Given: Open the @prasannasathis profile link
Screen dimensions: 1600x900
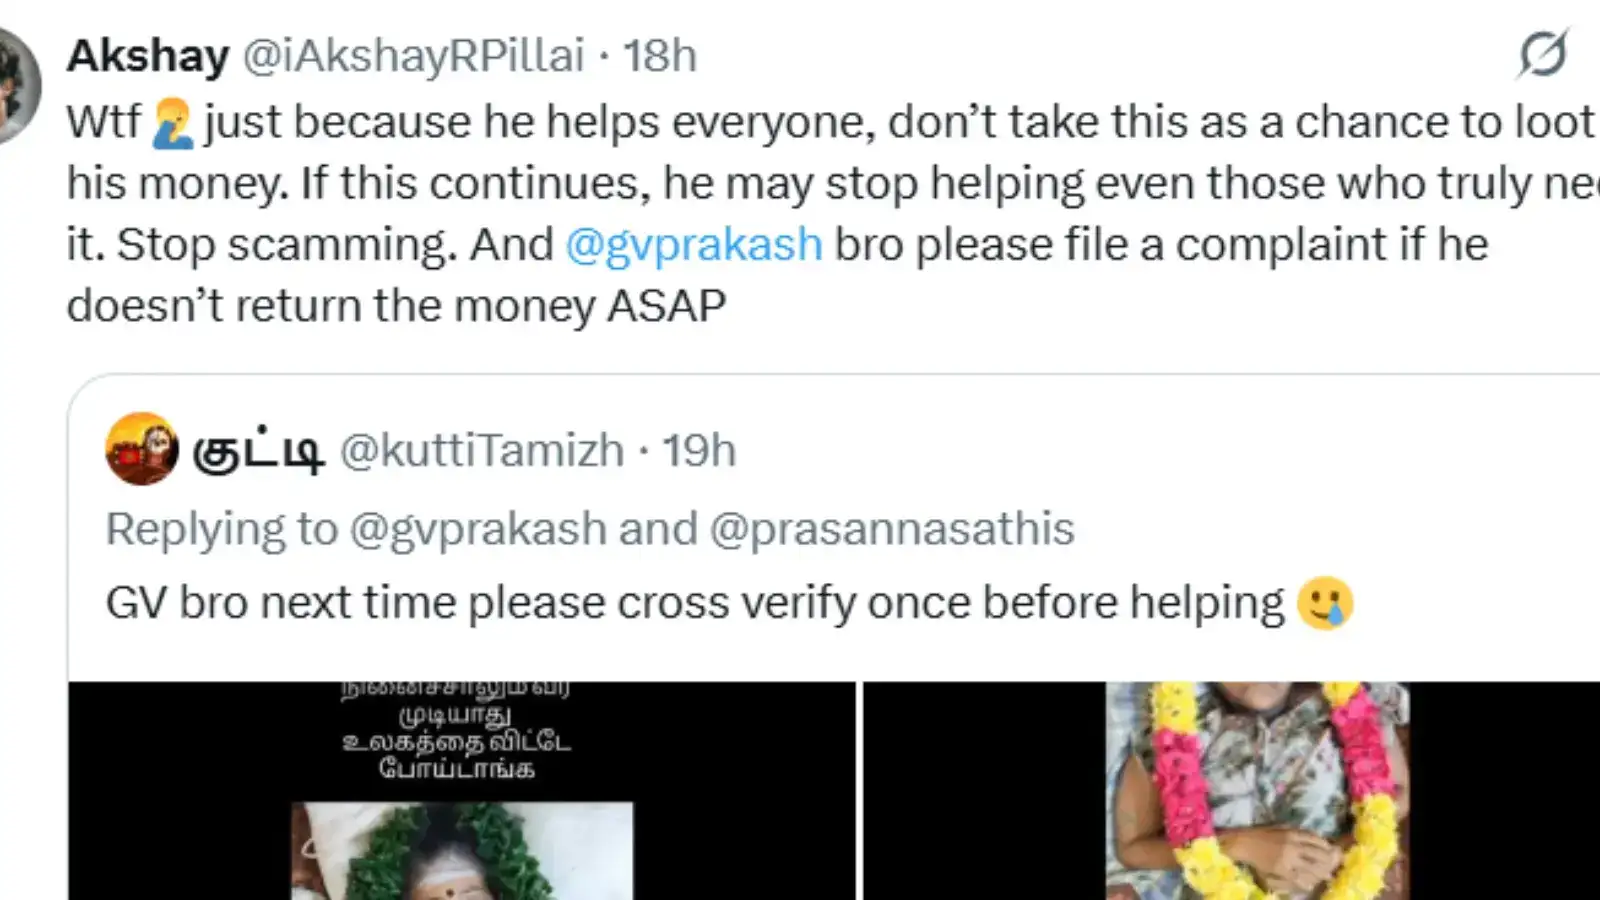Looking at the screenshot, I should [x=892, y=529].
